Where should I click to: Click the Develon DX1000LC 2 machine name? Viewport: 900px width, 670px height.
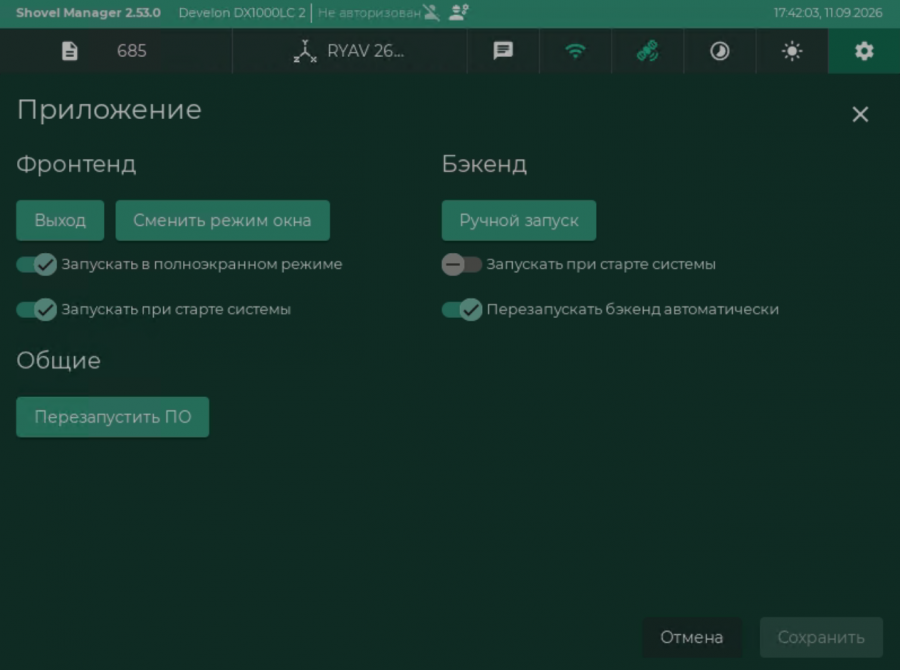coord(242,13)
